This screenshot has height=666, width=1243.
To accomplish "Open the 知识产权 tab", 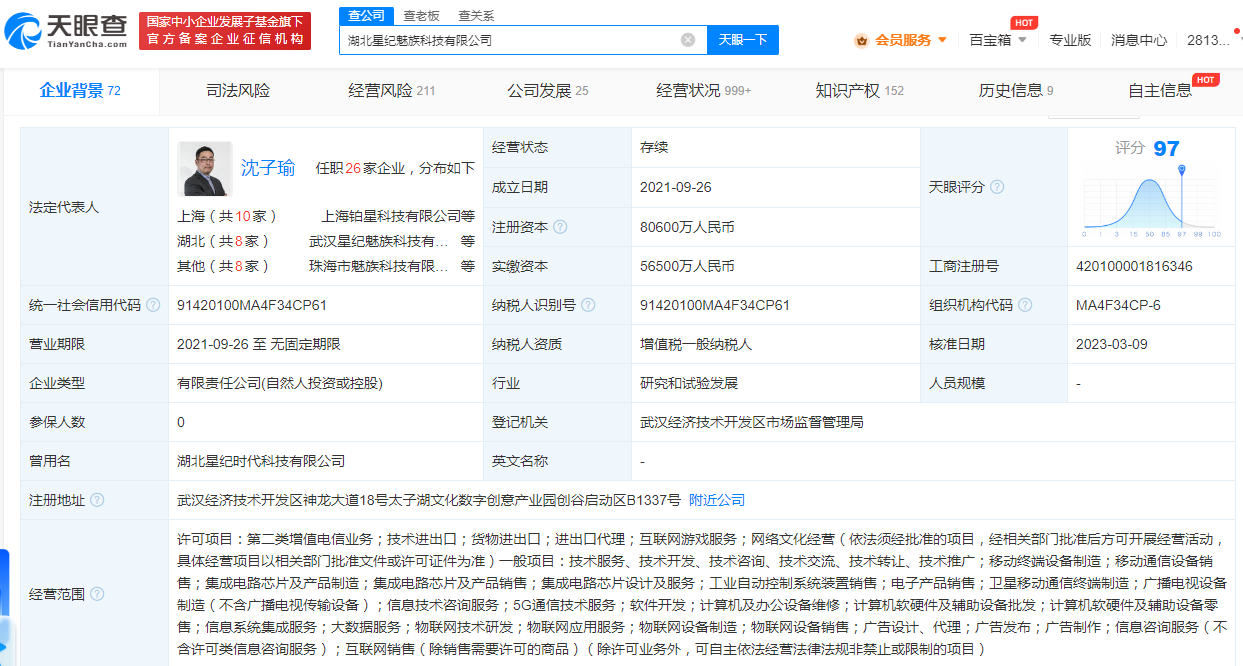I will [x=860, y=91].
